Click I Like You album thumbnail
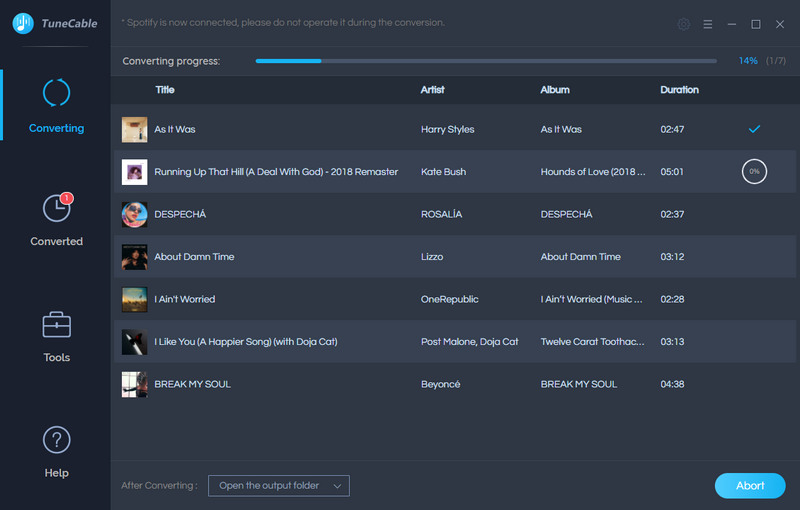 (135, 342)
